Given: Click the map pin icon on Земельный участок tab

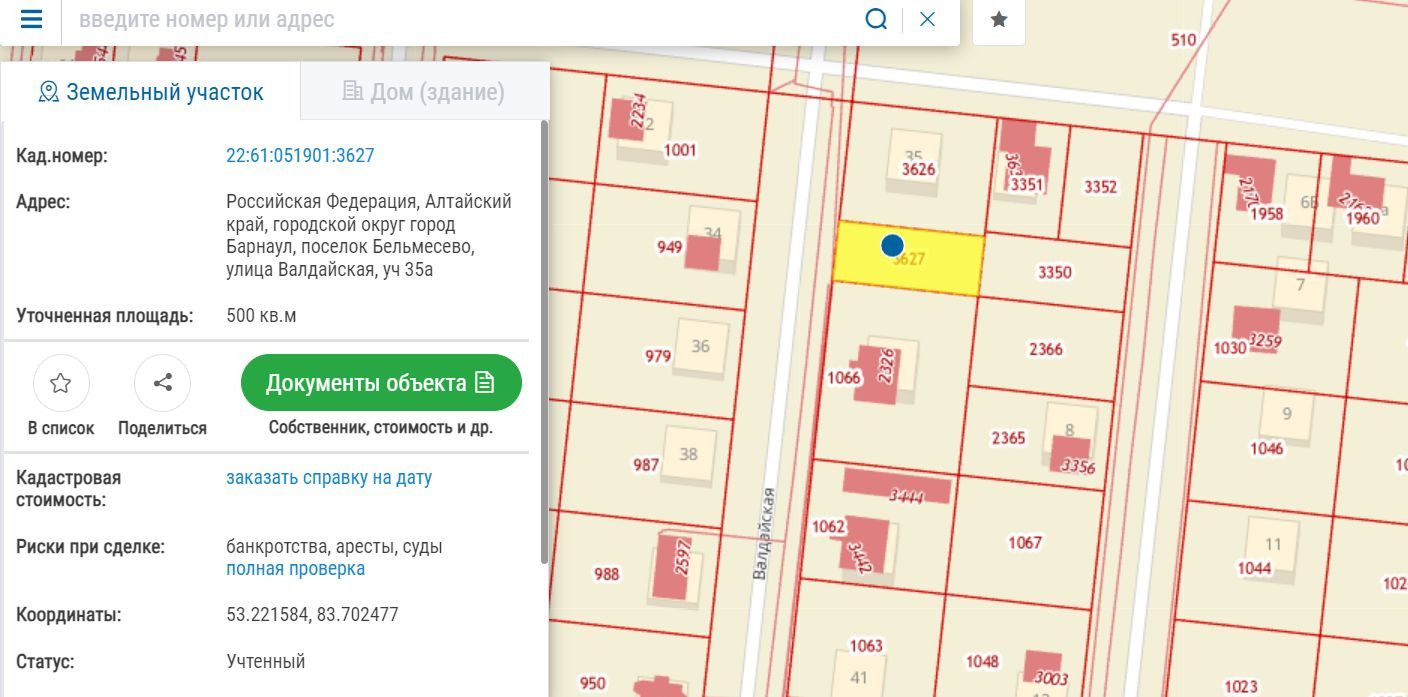Looking at the screenshot, I should point(48,92).
